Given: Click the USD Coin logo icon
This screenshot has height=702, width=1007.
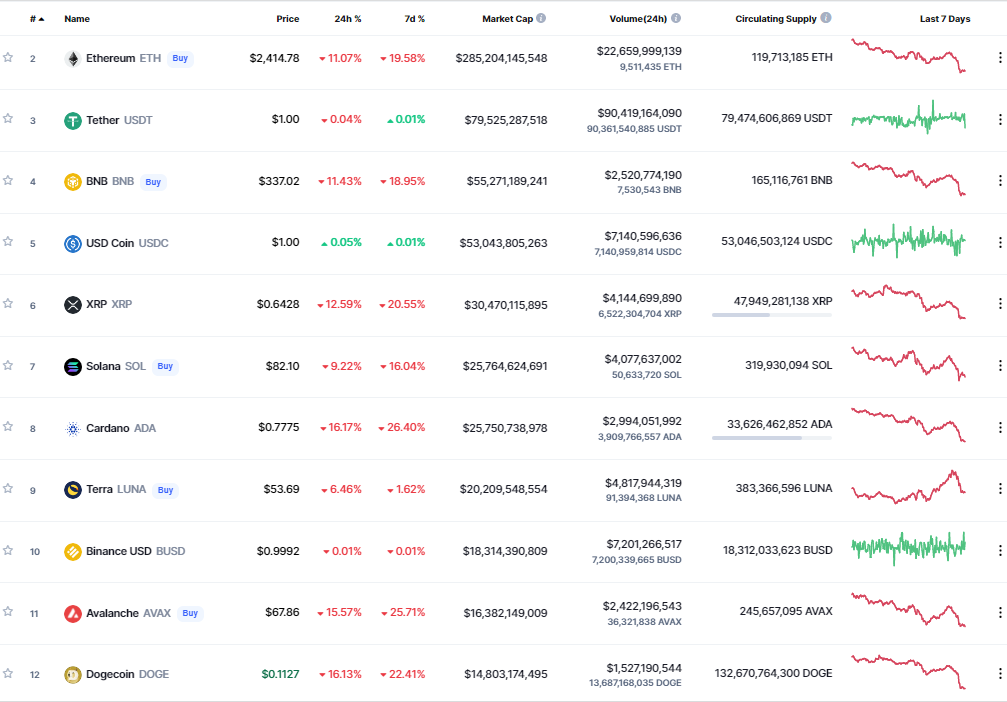Looking at the screenshot, I should pyautogui.click(x=73, y=243).
